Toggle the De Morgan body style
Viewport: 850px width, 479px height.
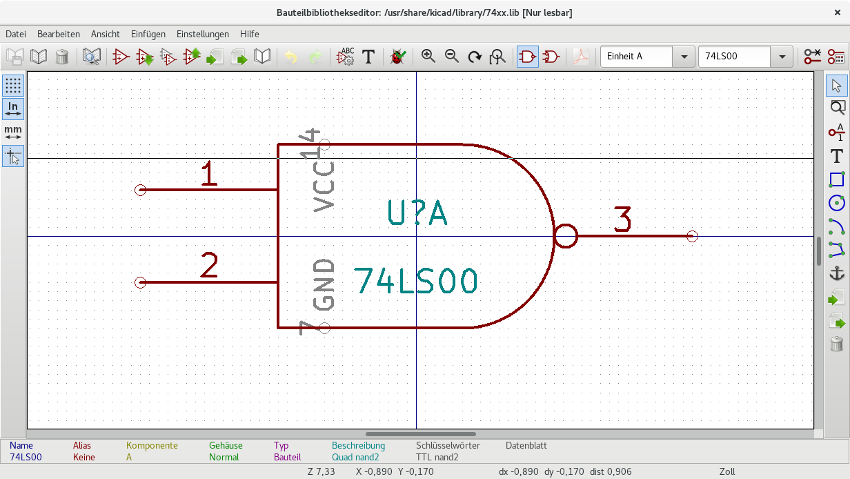(x=550, y=57)
